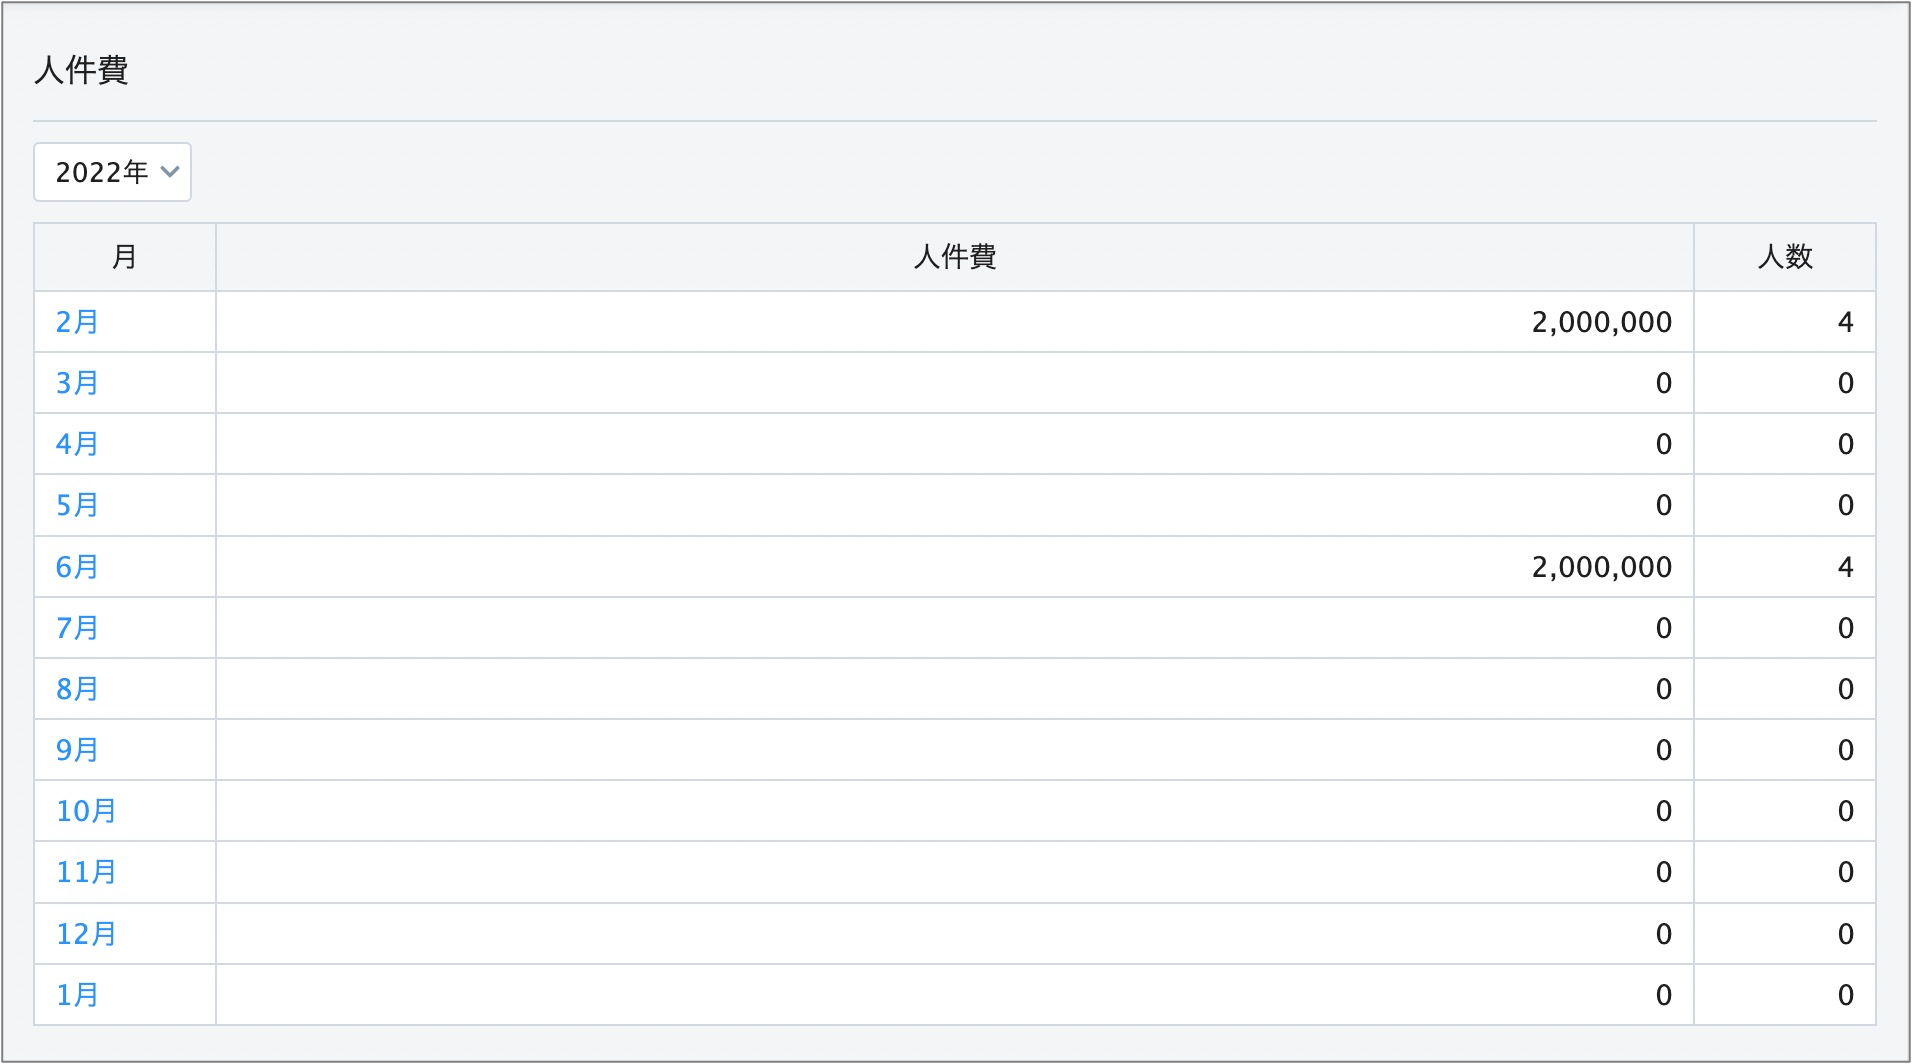Viewport: 1912px width, 1064px height.
Task: View the 12月 entry
Action: click(x=86, y=934)
